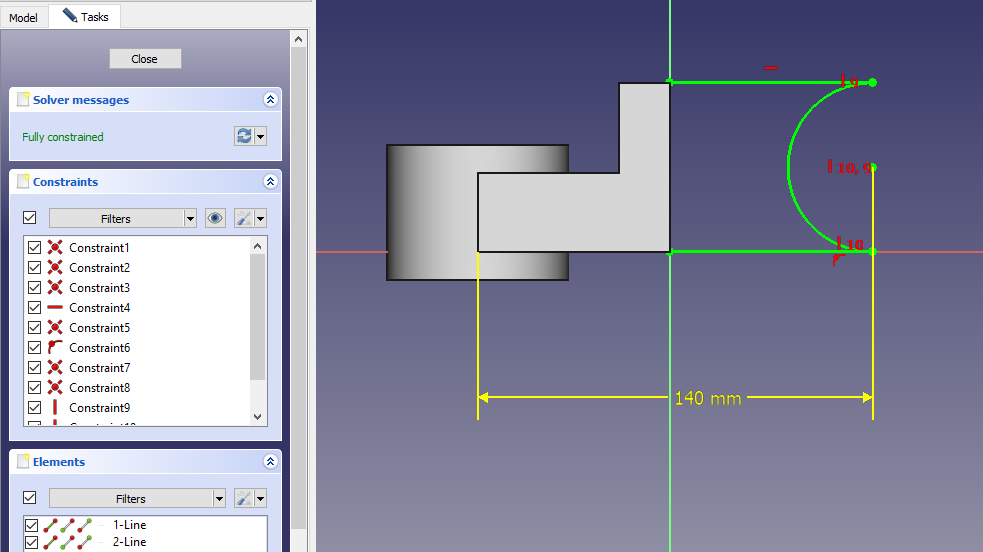Select Constraint5 in the constraints list
Image resolution: width=983 pixels, height=552 pixels.
click(x=99, y=328)
